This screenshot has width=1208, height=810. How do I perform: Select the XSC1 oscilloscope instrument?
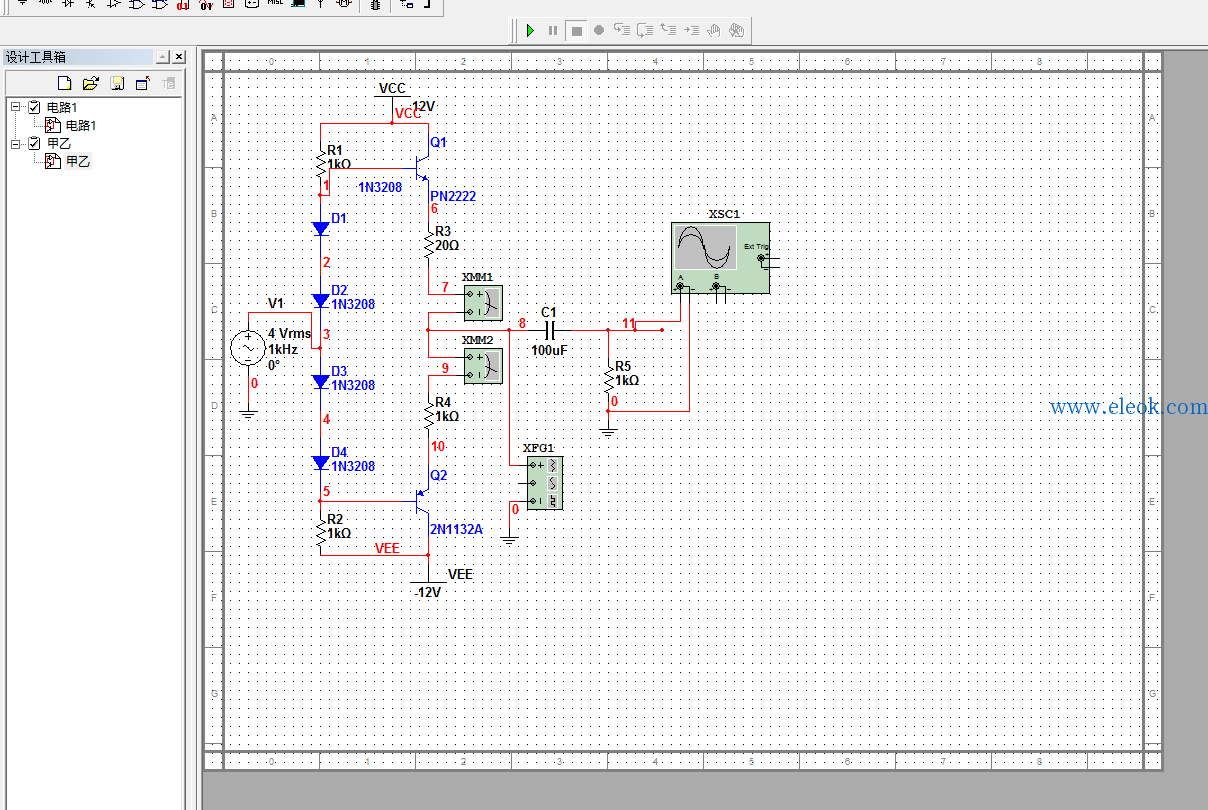coord(720,257)
